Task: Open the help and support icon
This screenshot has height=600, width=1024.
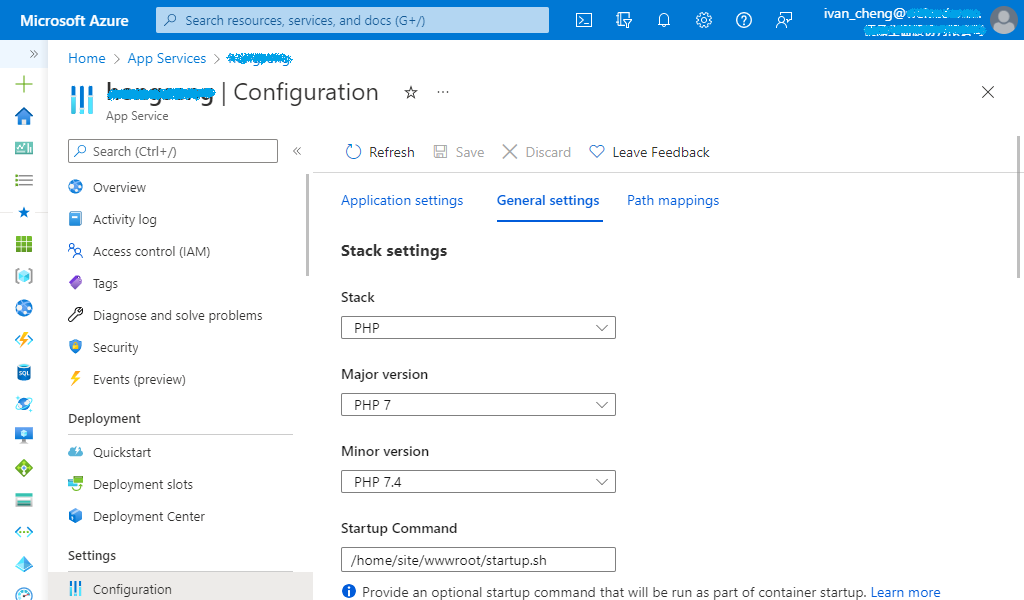Action: 743,20
